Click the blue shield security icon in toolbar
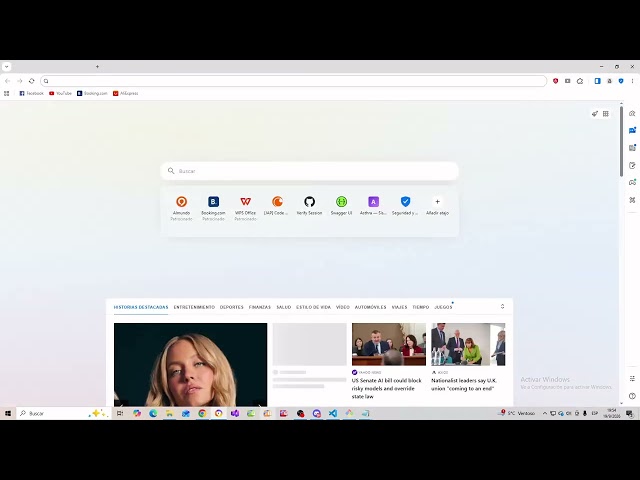640x480 pixels. coord(621,81)
